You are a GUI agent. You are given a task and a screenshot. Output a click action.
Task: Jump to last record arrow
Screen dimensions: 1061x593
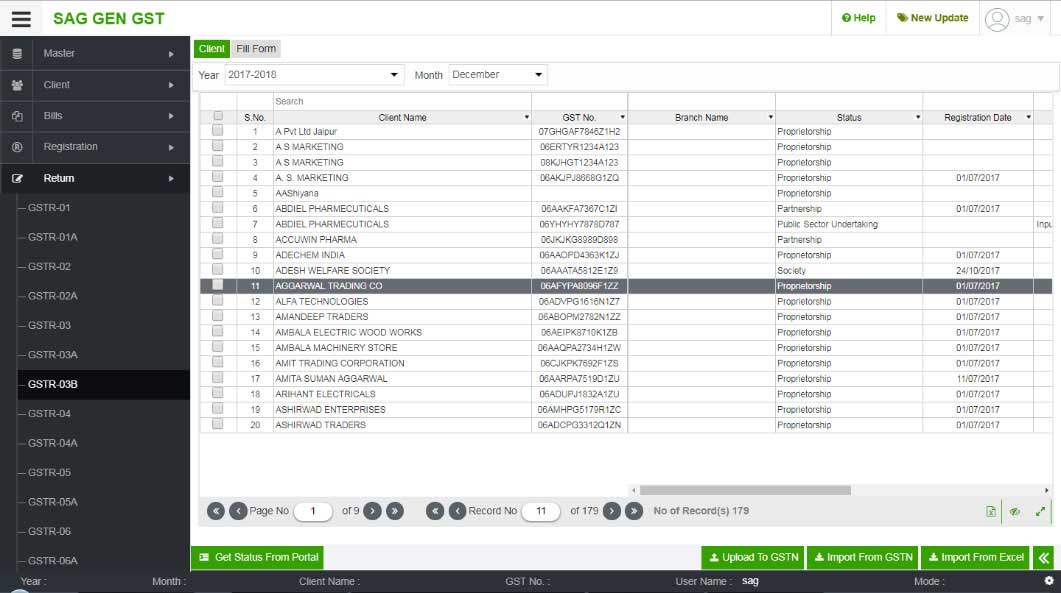point(634,511)
